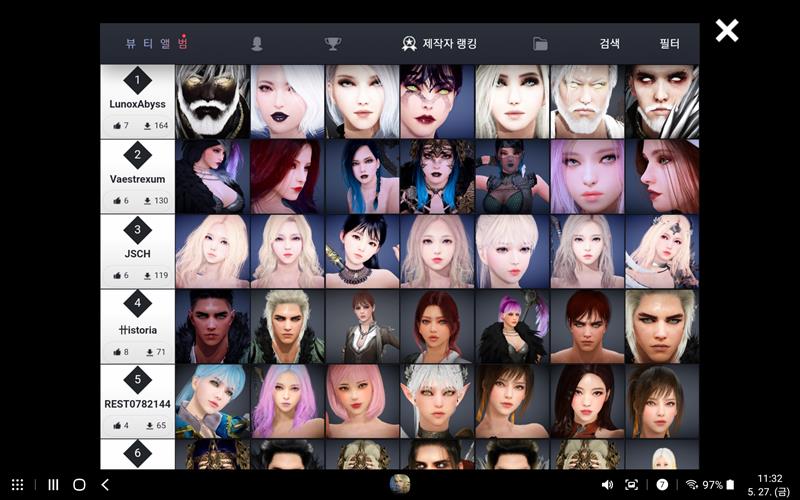This screenshot has height=500, width=800.
Task: Select the 제작자 랭킹 tab
Action: (x=439, y=43)
